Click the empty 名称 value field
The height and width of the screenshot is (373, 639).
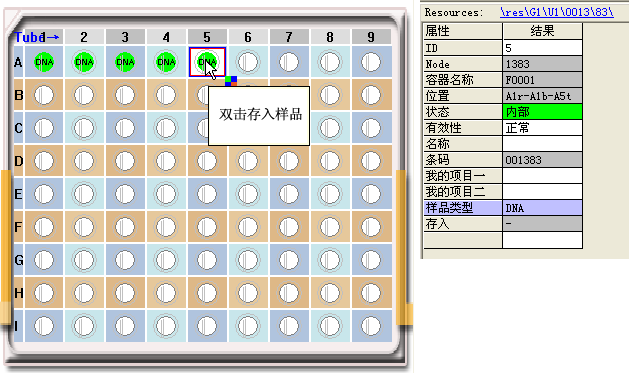pos(542,143)
